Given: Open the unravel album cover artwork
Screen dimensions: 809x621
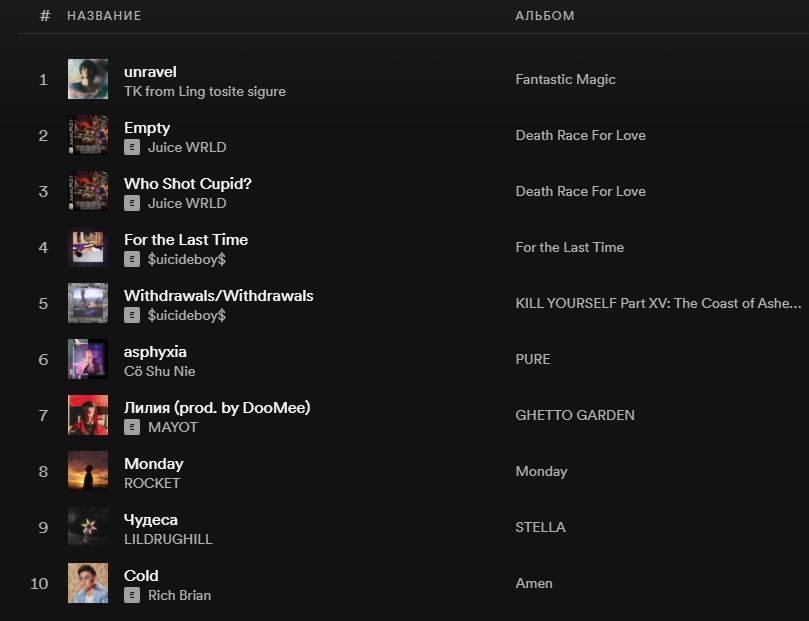Looking at the screenshot, I should tap(87, 79).
